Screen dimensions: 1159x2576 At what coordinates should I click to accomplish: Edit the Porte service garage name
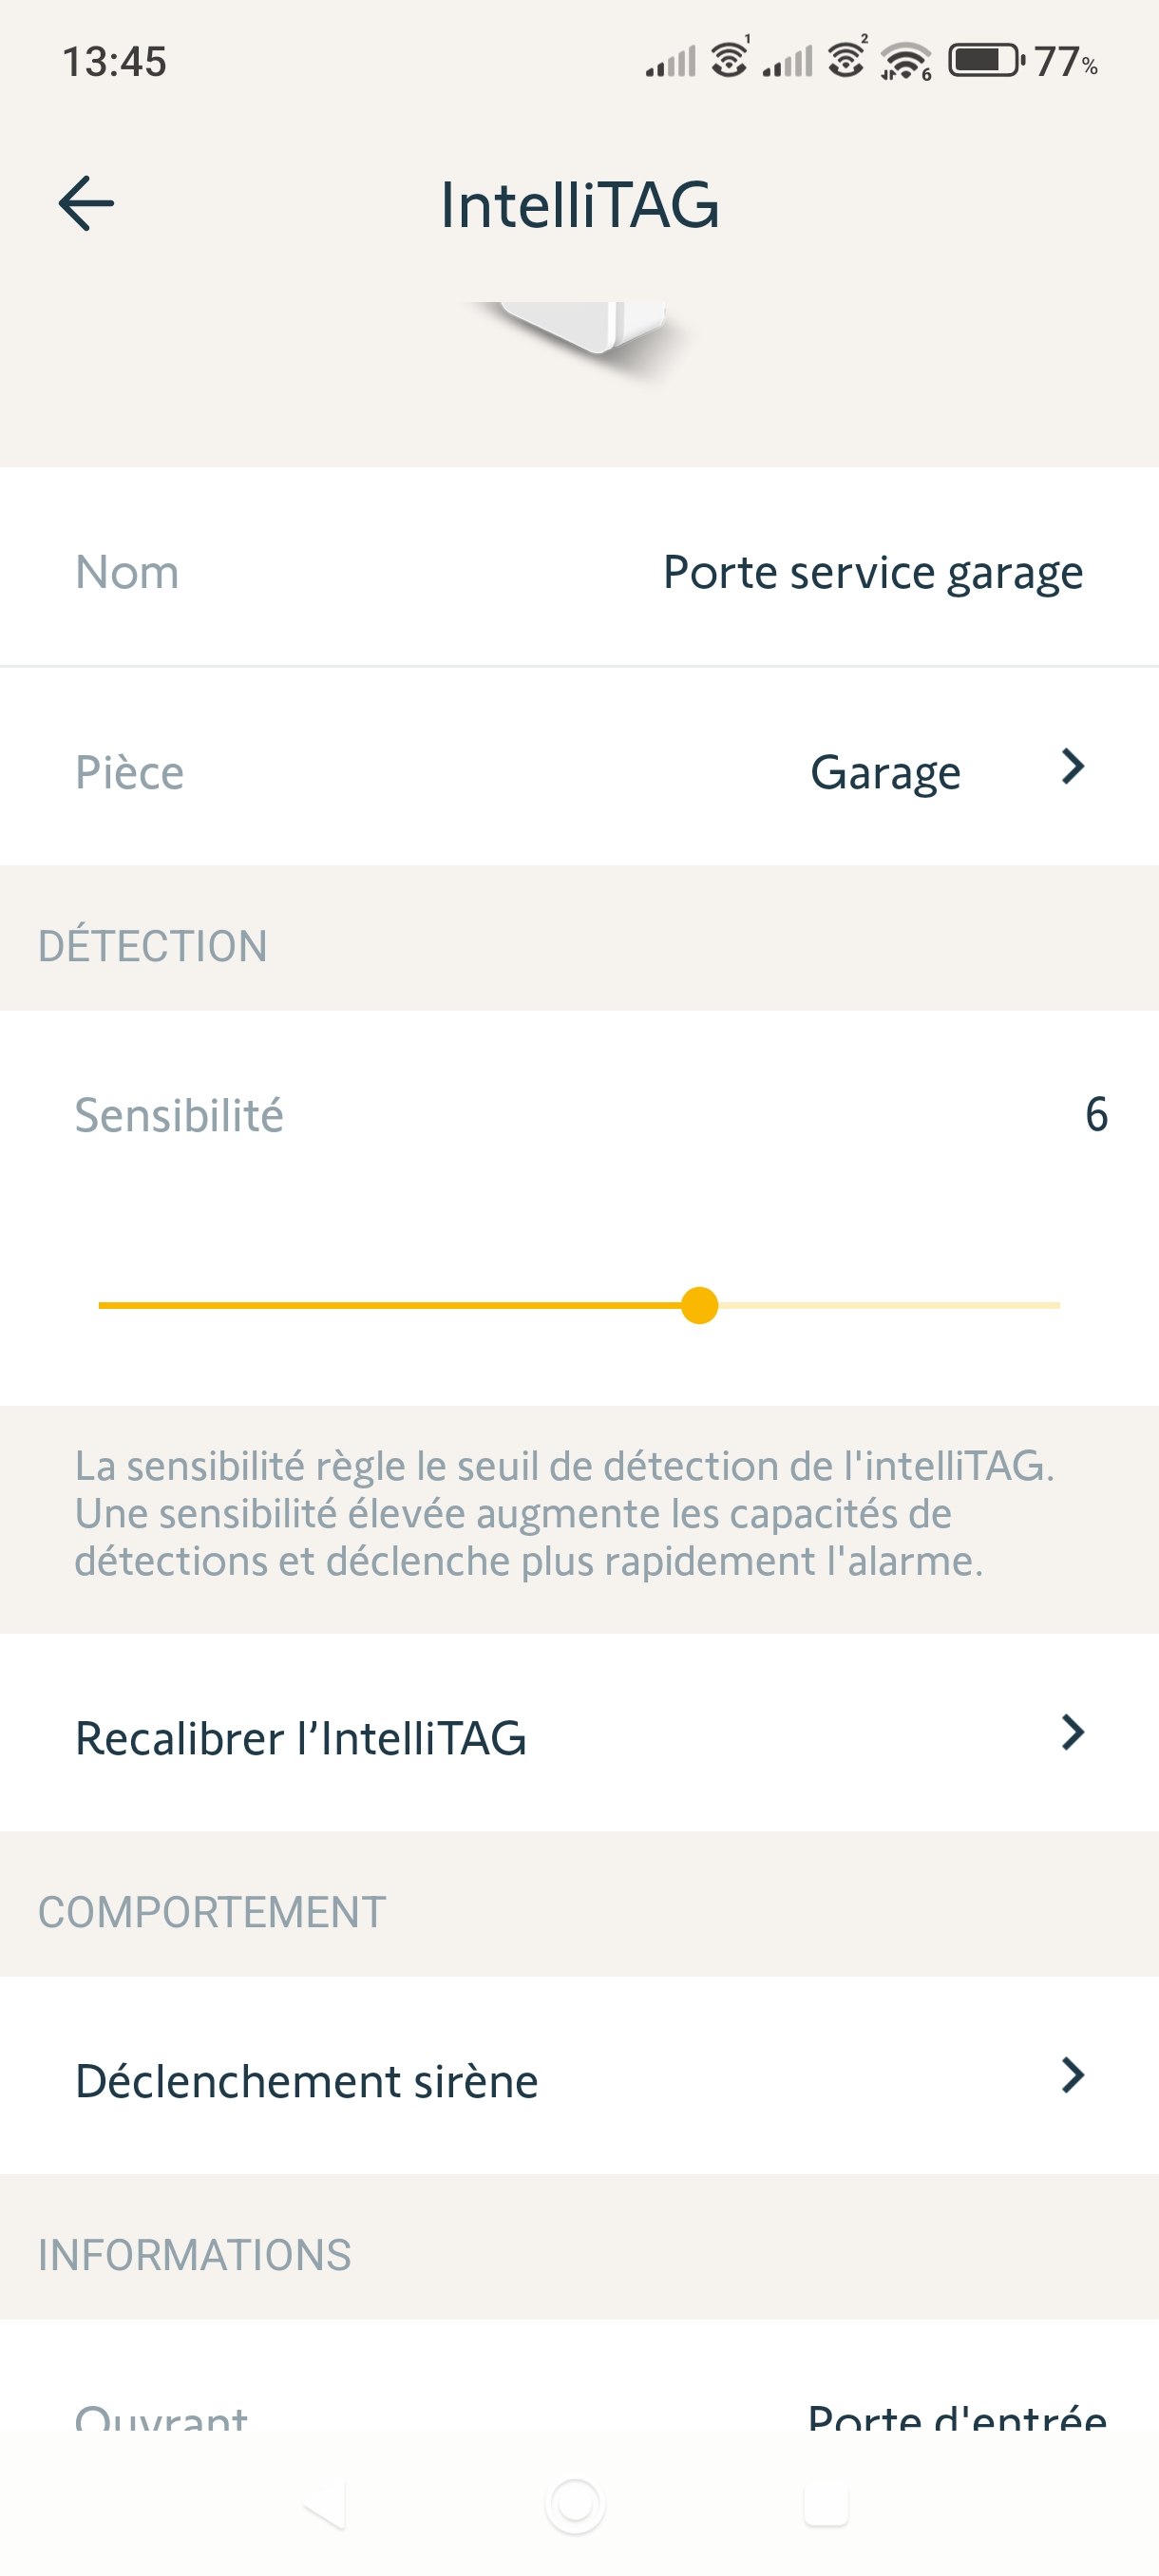point(872,573)
